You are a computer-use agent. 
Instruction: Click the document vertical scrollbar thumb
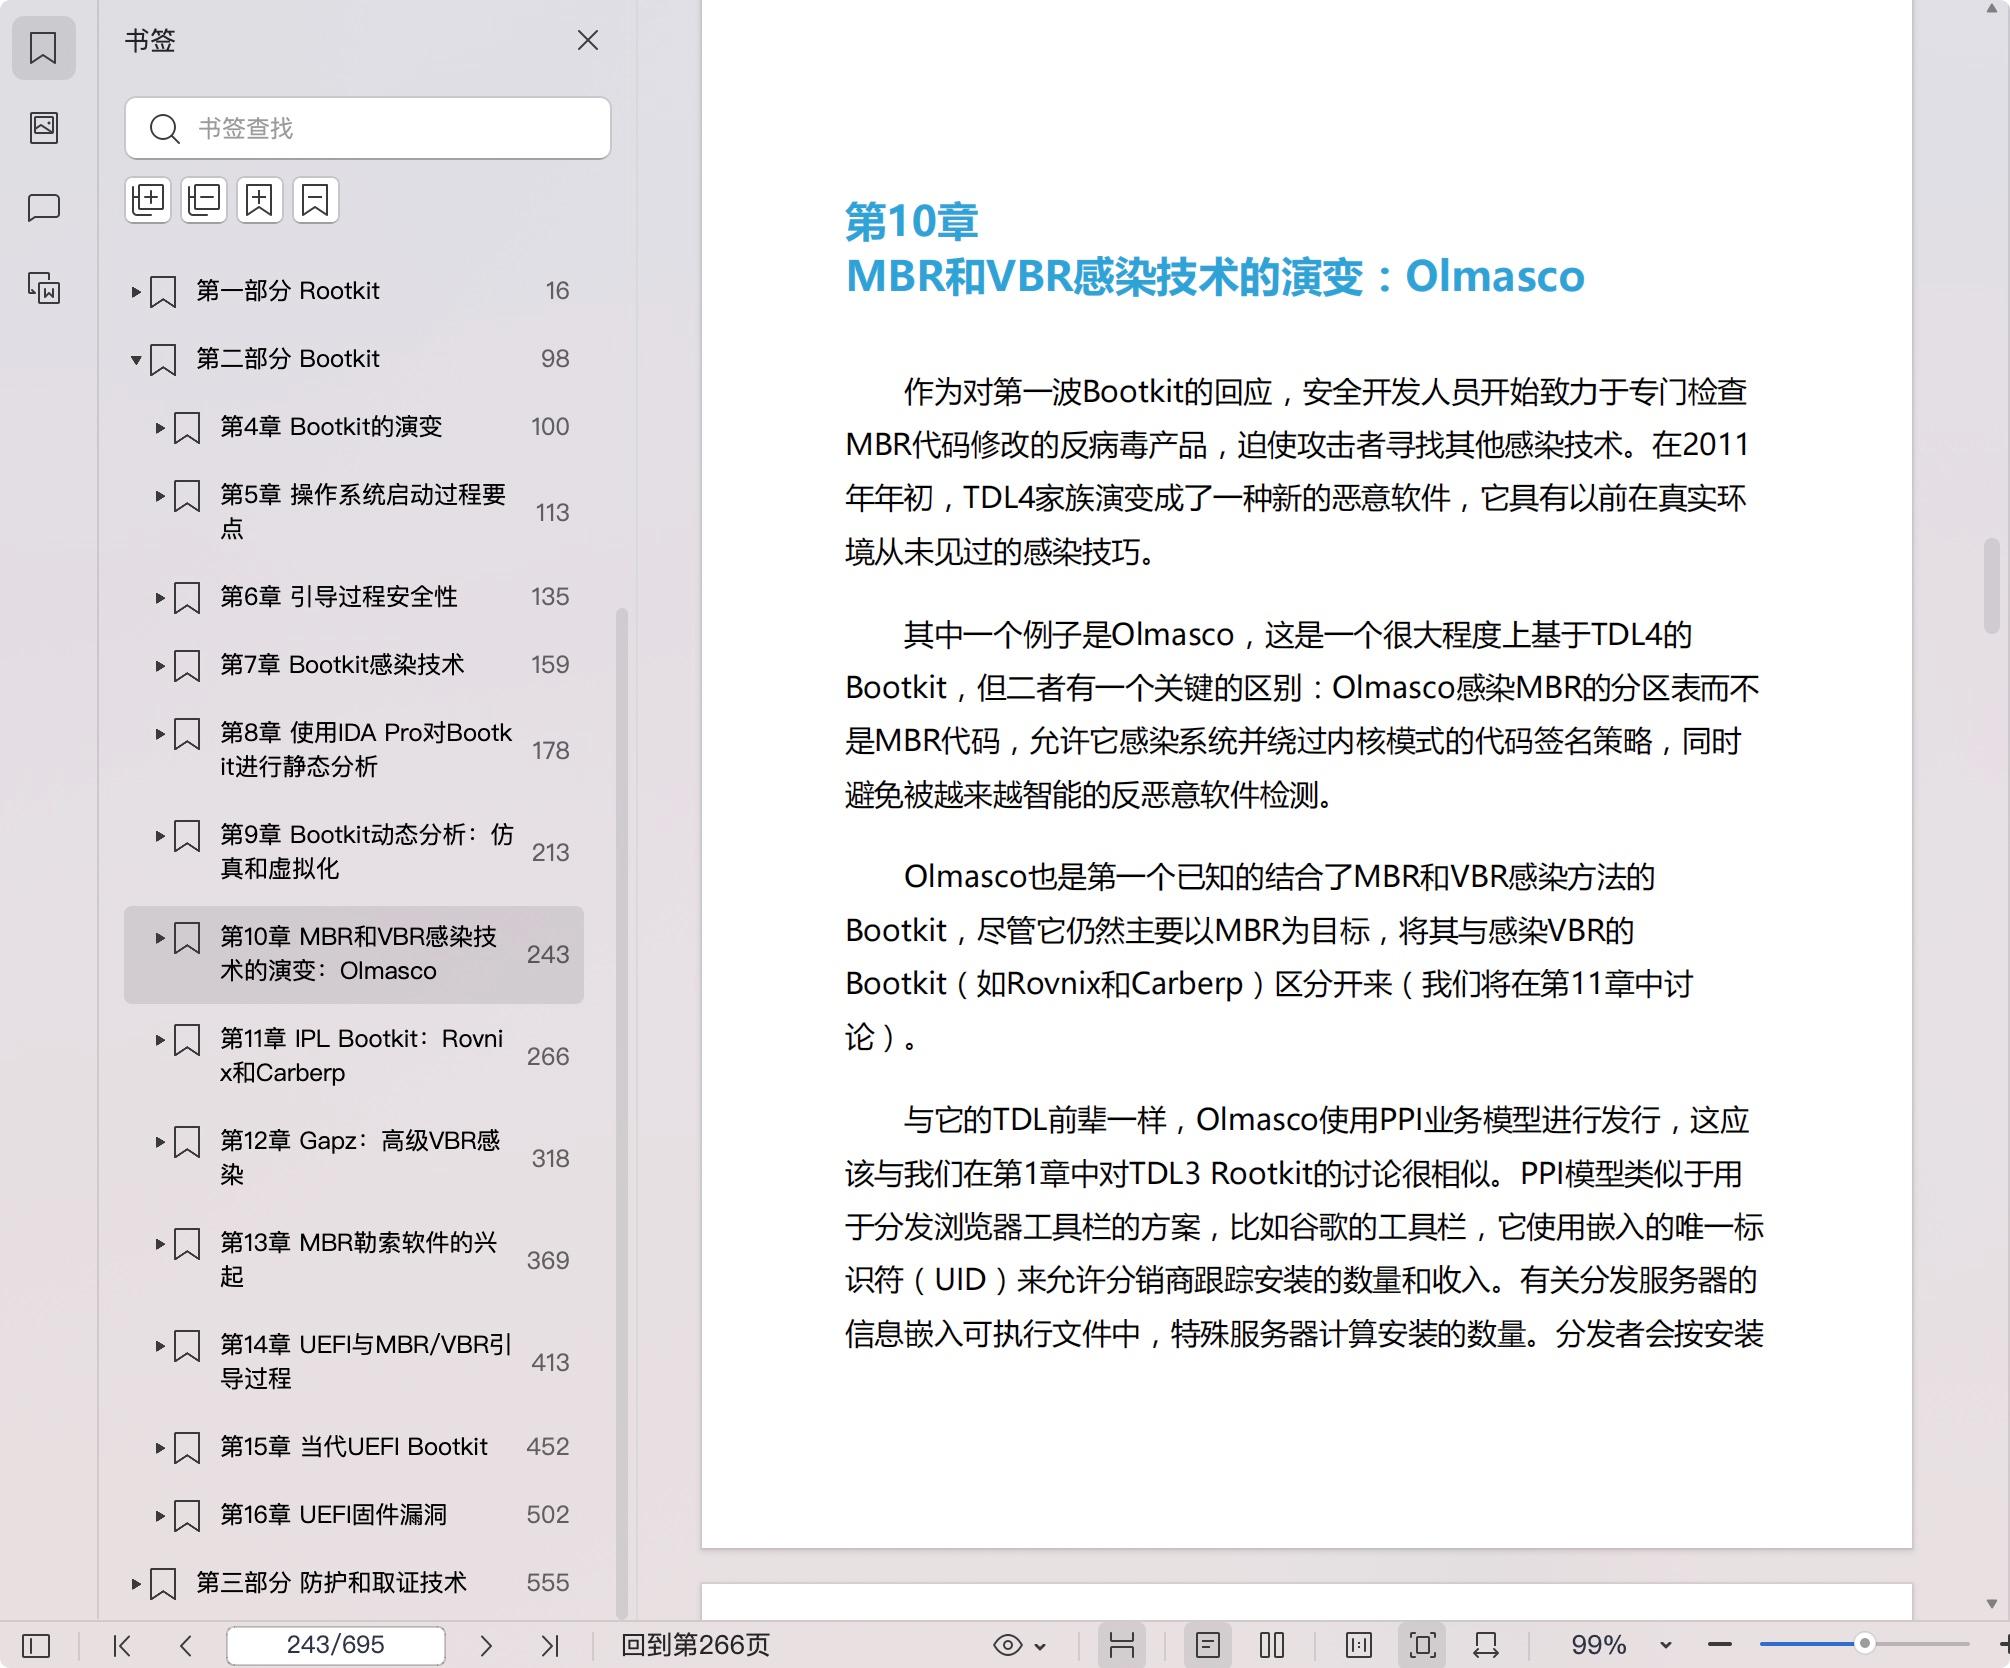pos(1991,586)
